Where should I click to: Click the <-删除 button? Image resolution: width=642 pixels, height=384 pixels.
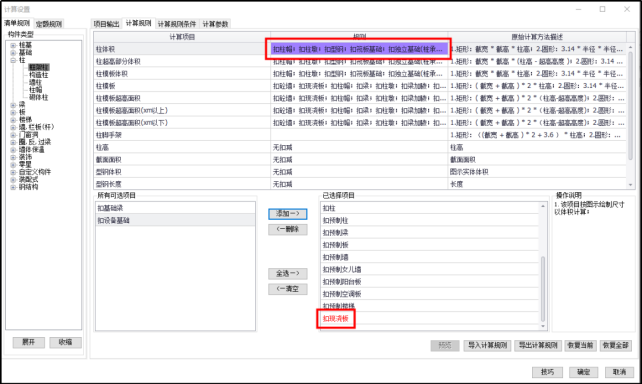point(288,229)
